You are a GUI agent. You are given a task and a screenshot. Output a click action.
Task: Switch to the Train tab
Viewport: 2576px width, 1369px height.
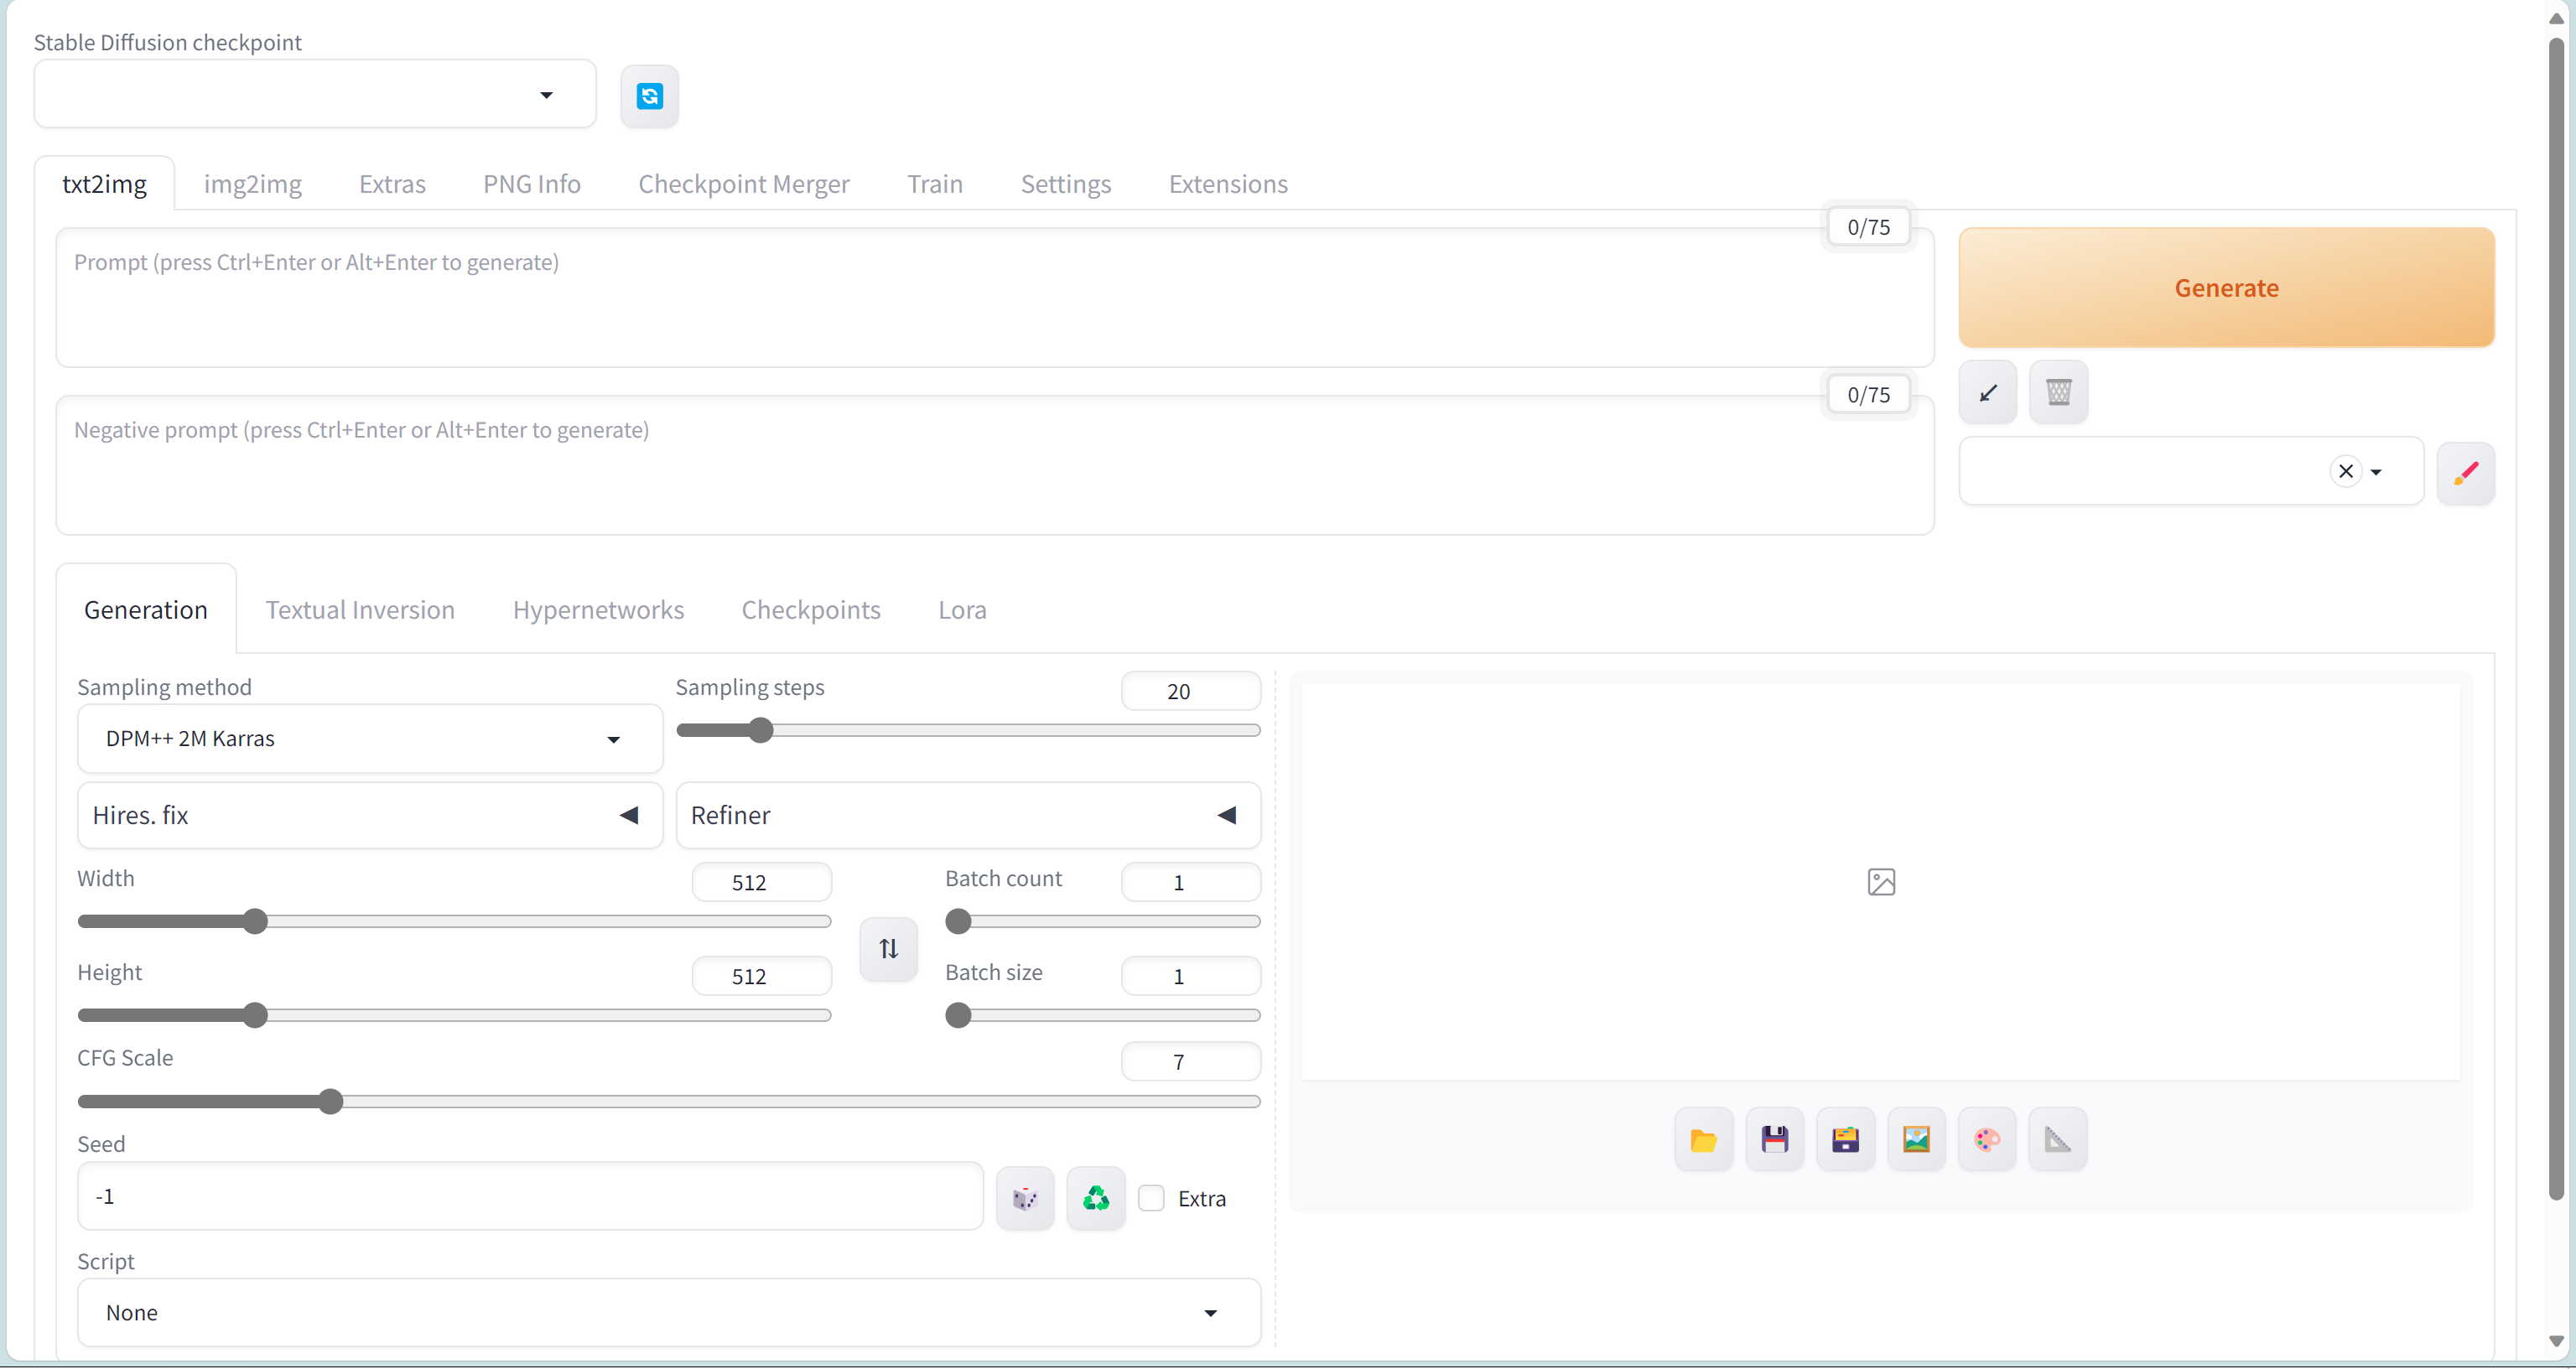pos(935,184)
